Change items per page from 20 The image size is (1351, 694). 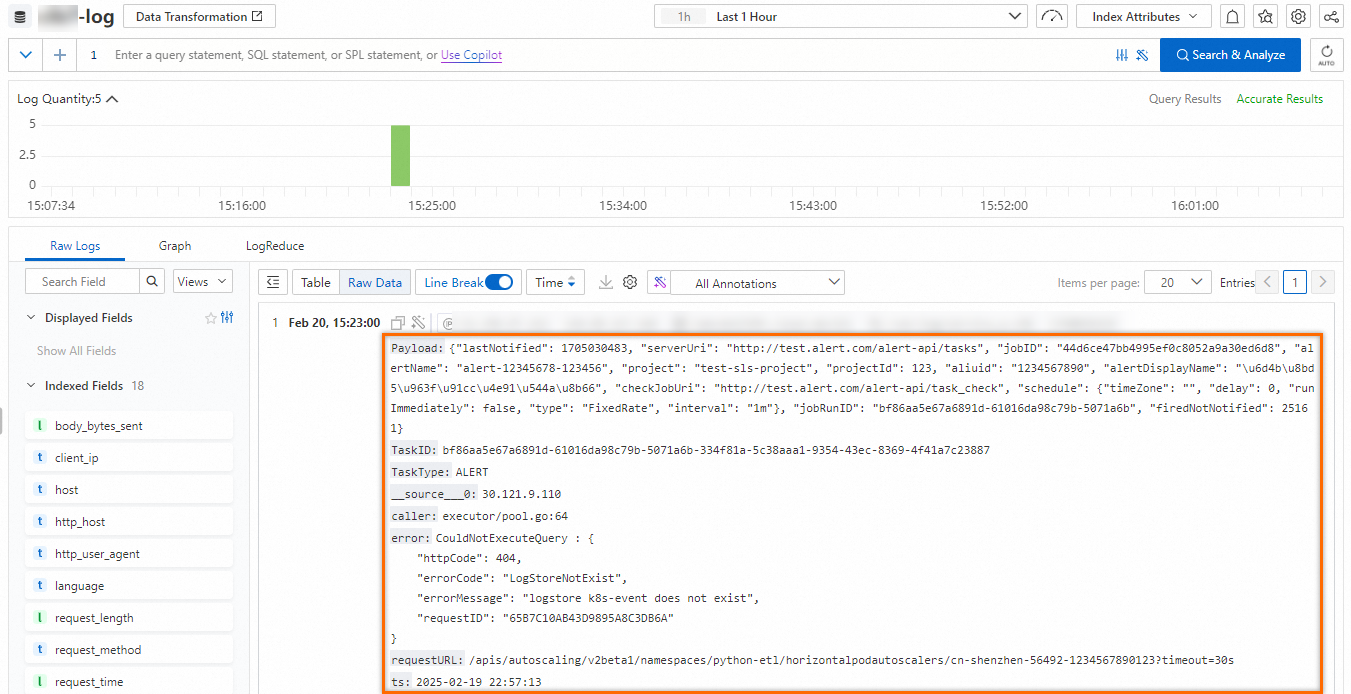click(x=1177, y=282)
